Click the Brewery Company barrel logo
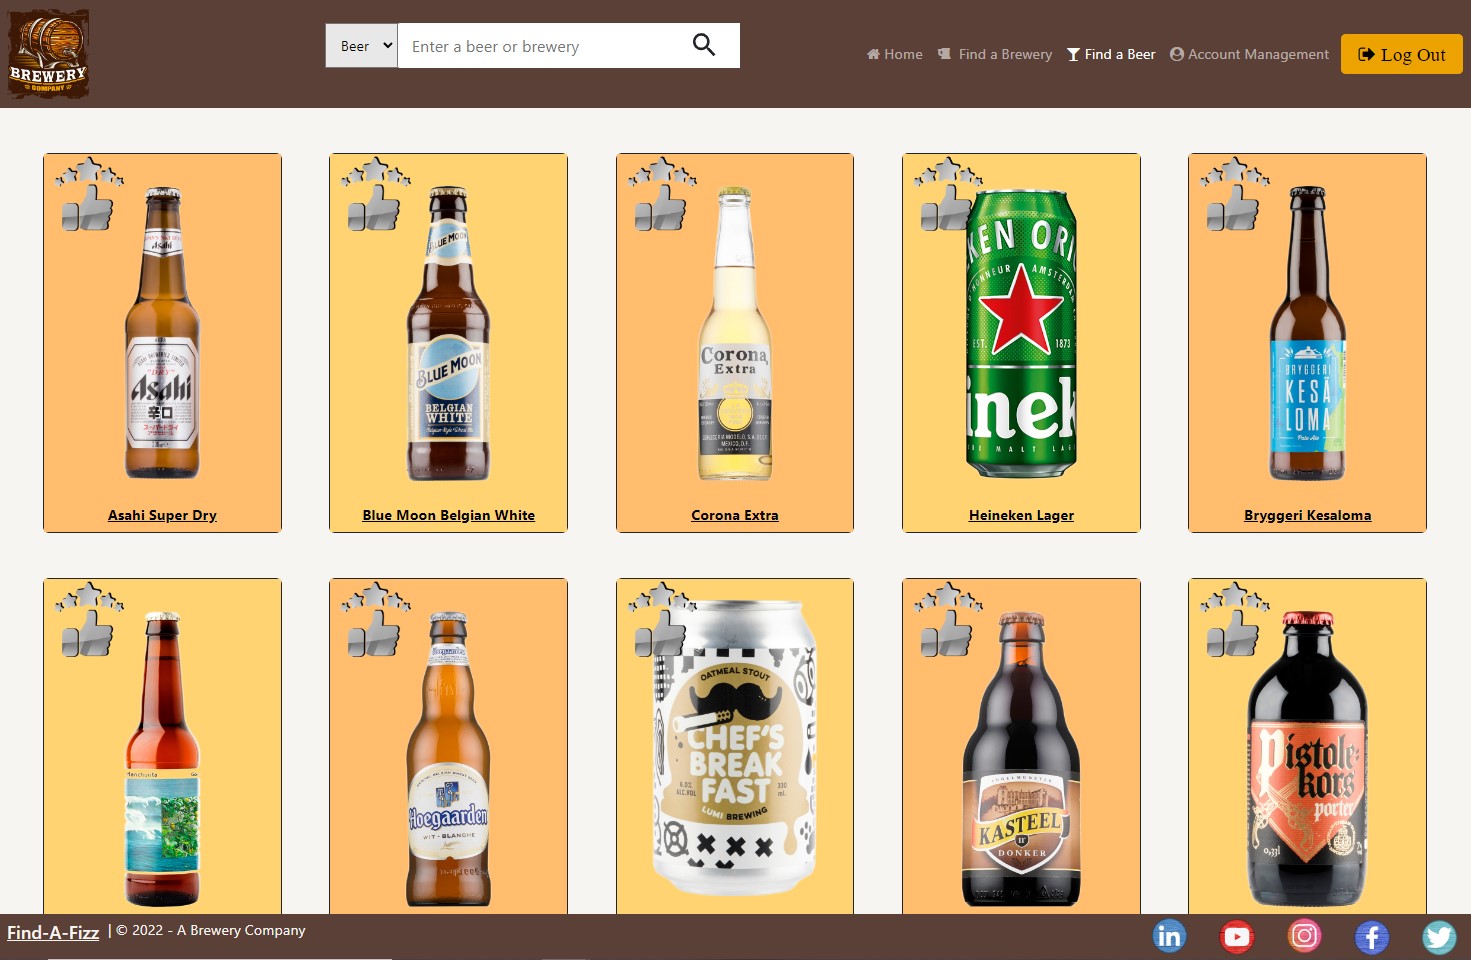 click(x=48, y=54)
